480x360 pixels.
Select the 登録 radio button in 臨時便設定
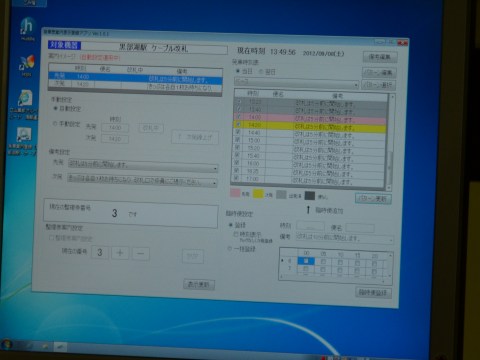coord(230,225)
